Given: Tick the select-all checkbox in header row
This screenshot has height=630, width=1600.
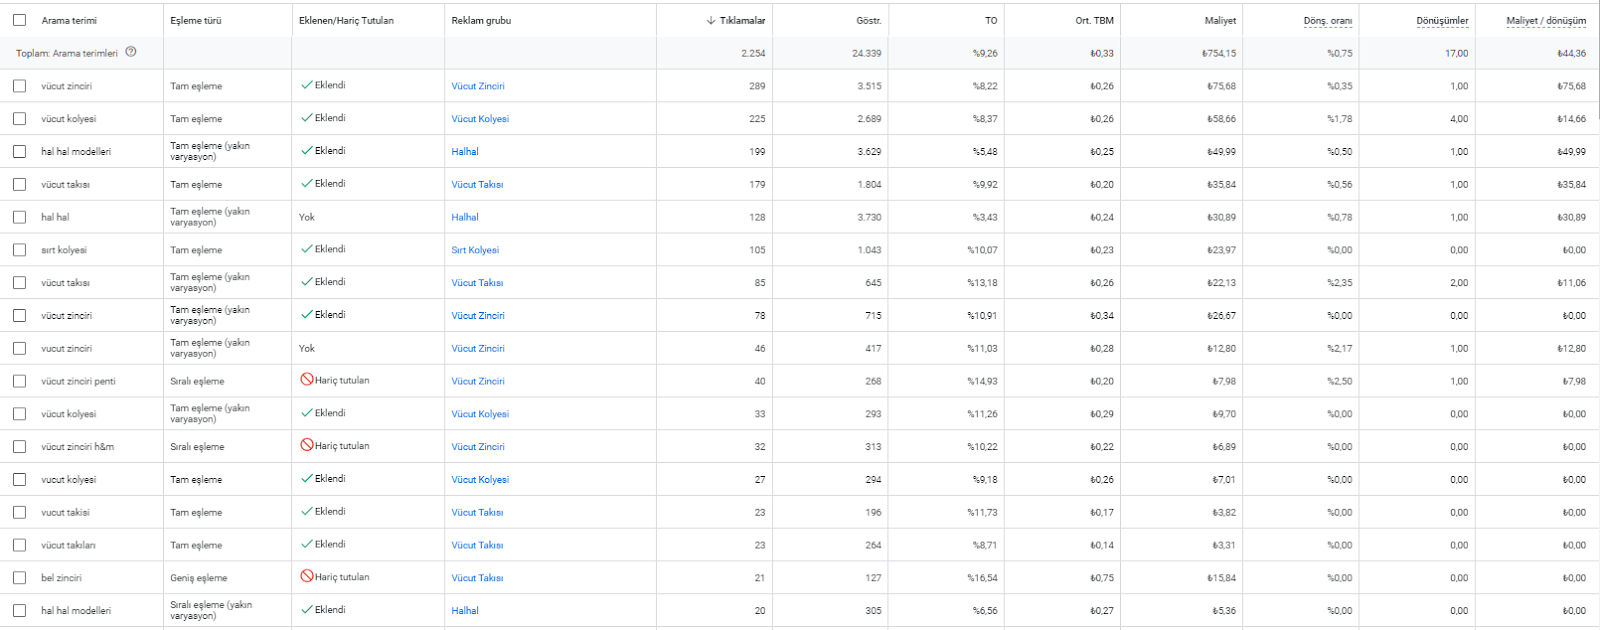Looking at the screenshot, I should pyautogui.click(x=19, y=20).
